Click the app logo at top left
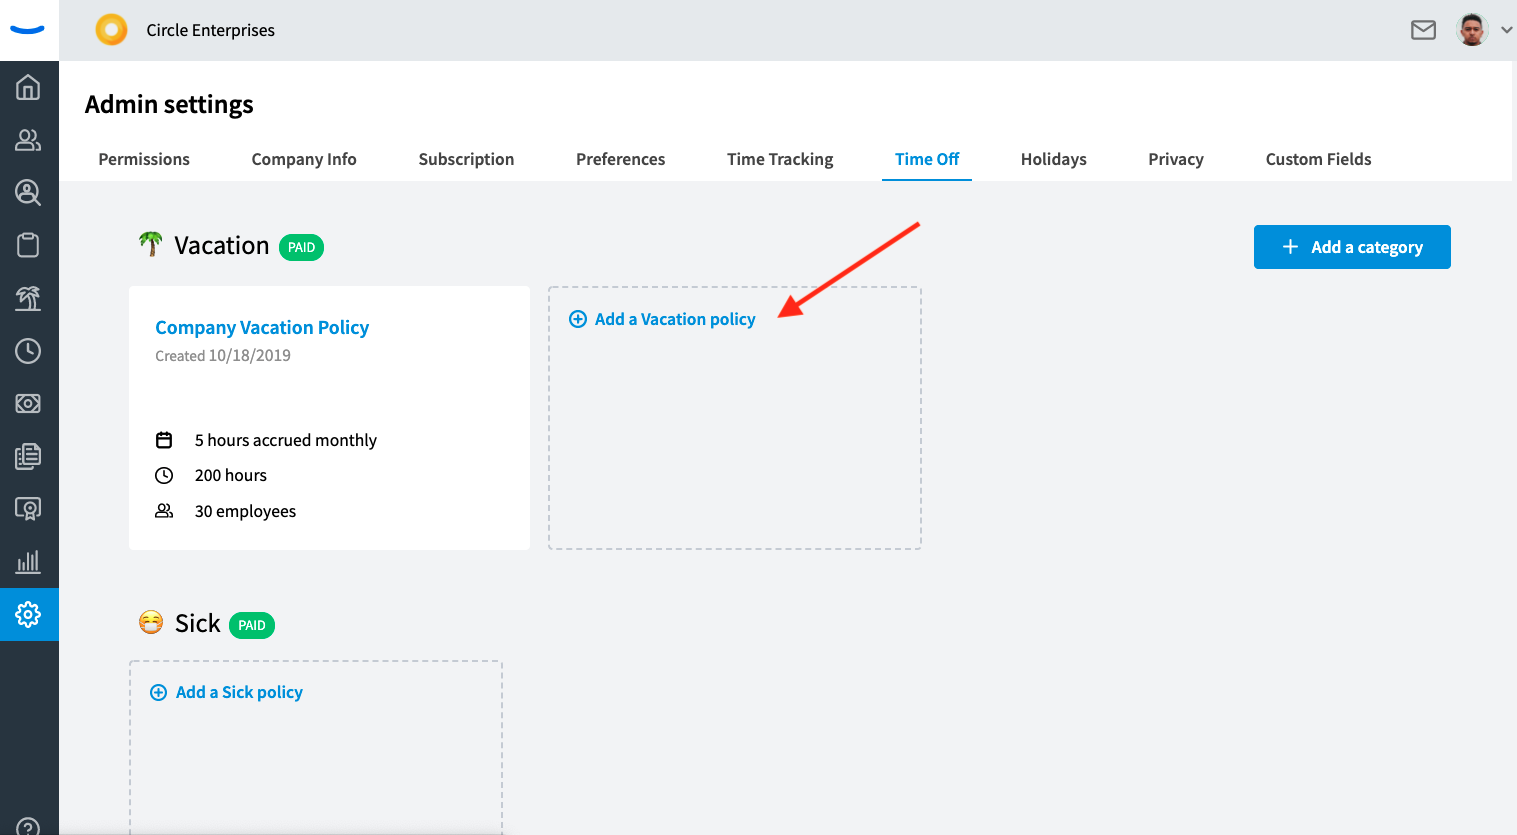Screen dimensions: 1517x835 [x=28, y=29]
